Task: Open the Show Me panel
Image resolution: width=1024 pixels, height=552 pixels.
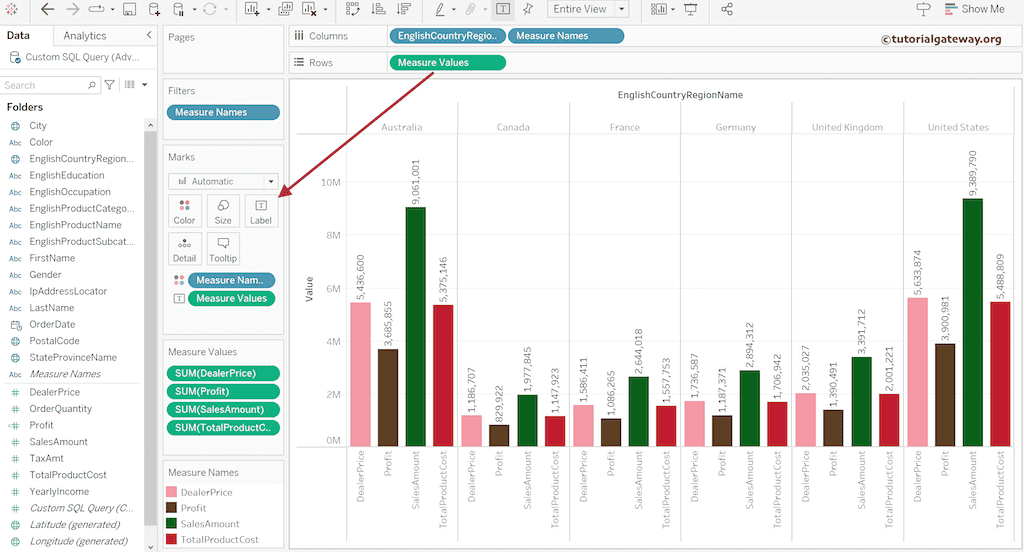Action: pyautogui.click(x=974, y=9)
